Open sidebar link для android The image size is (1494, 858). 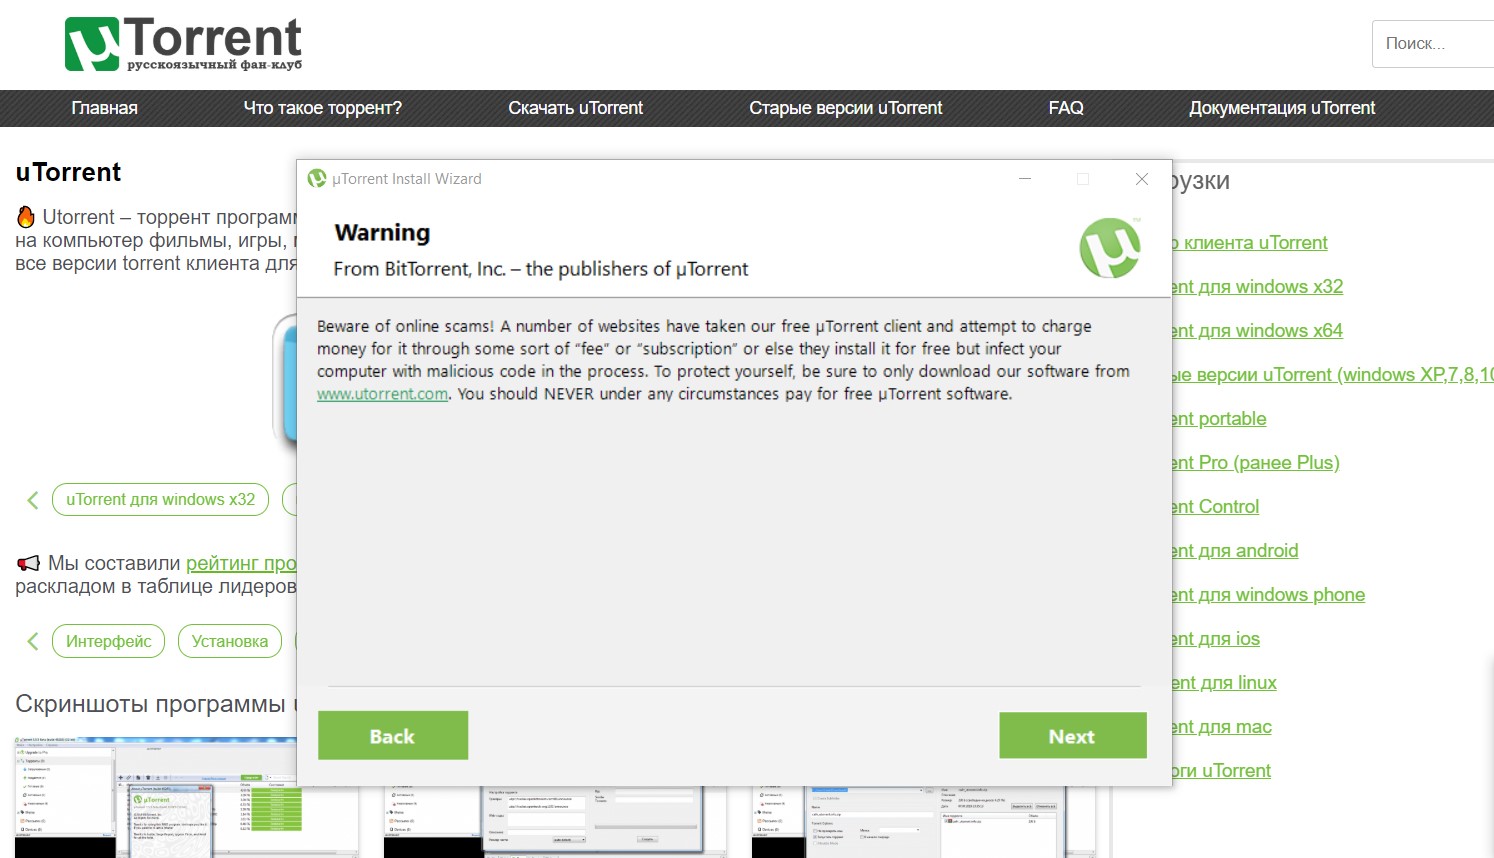1235,551
